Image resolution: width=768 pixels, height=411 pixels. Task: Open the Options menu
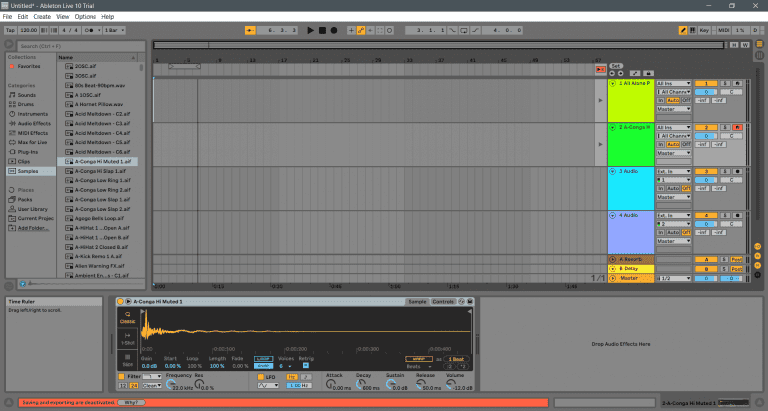click(85, 17)
